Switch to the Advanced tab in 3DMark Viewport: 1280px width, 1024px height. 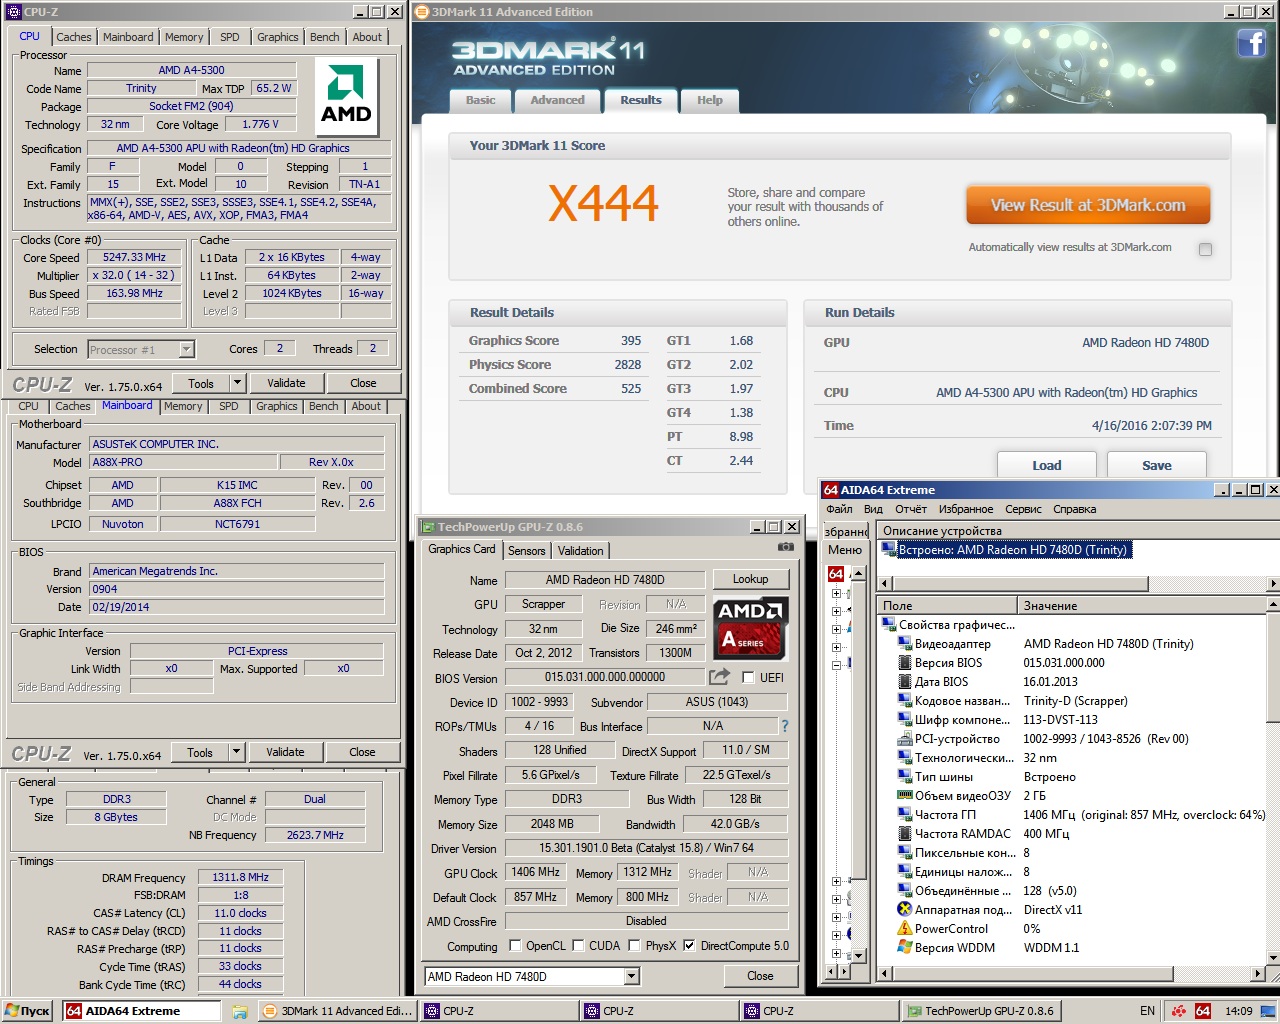[x=557, y=100]
